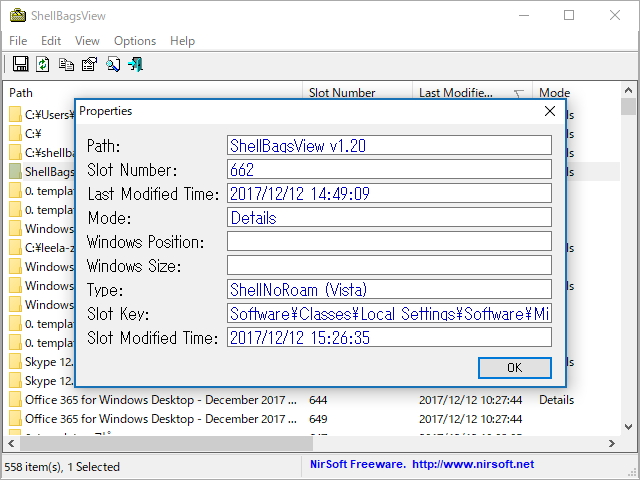Open the Options menu

(135, 41)
